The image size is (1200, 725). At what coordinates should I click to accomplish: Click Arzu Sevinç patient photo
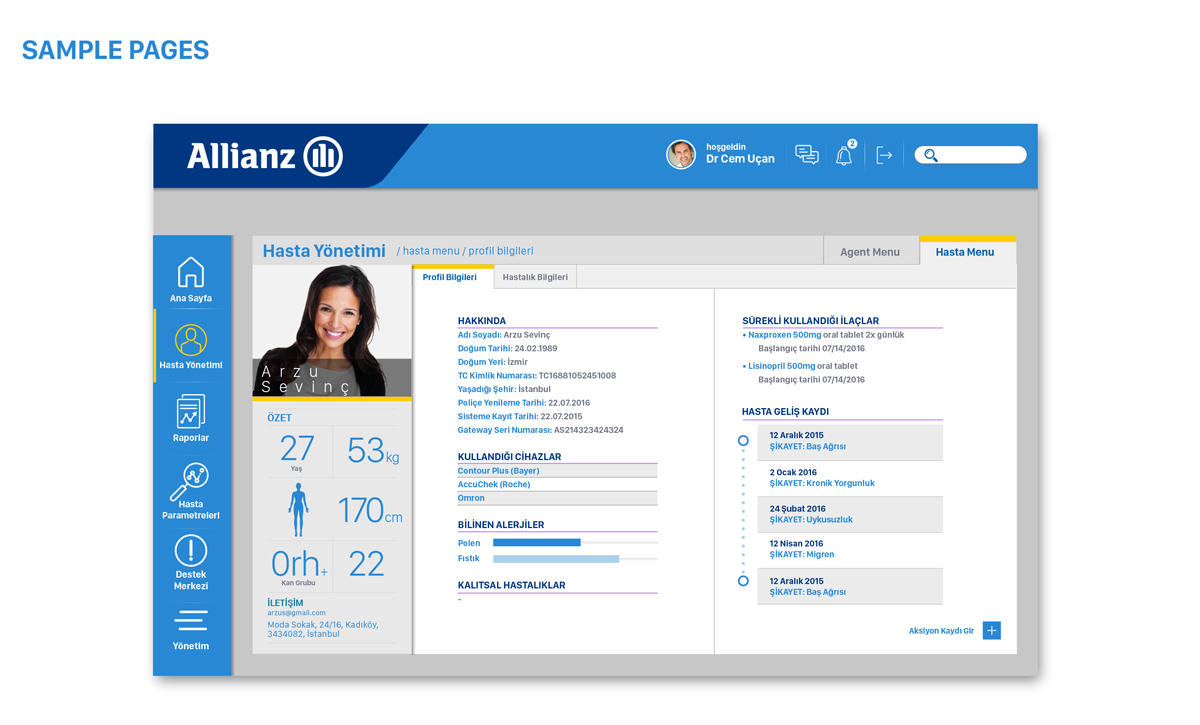[x=332, y=330]
